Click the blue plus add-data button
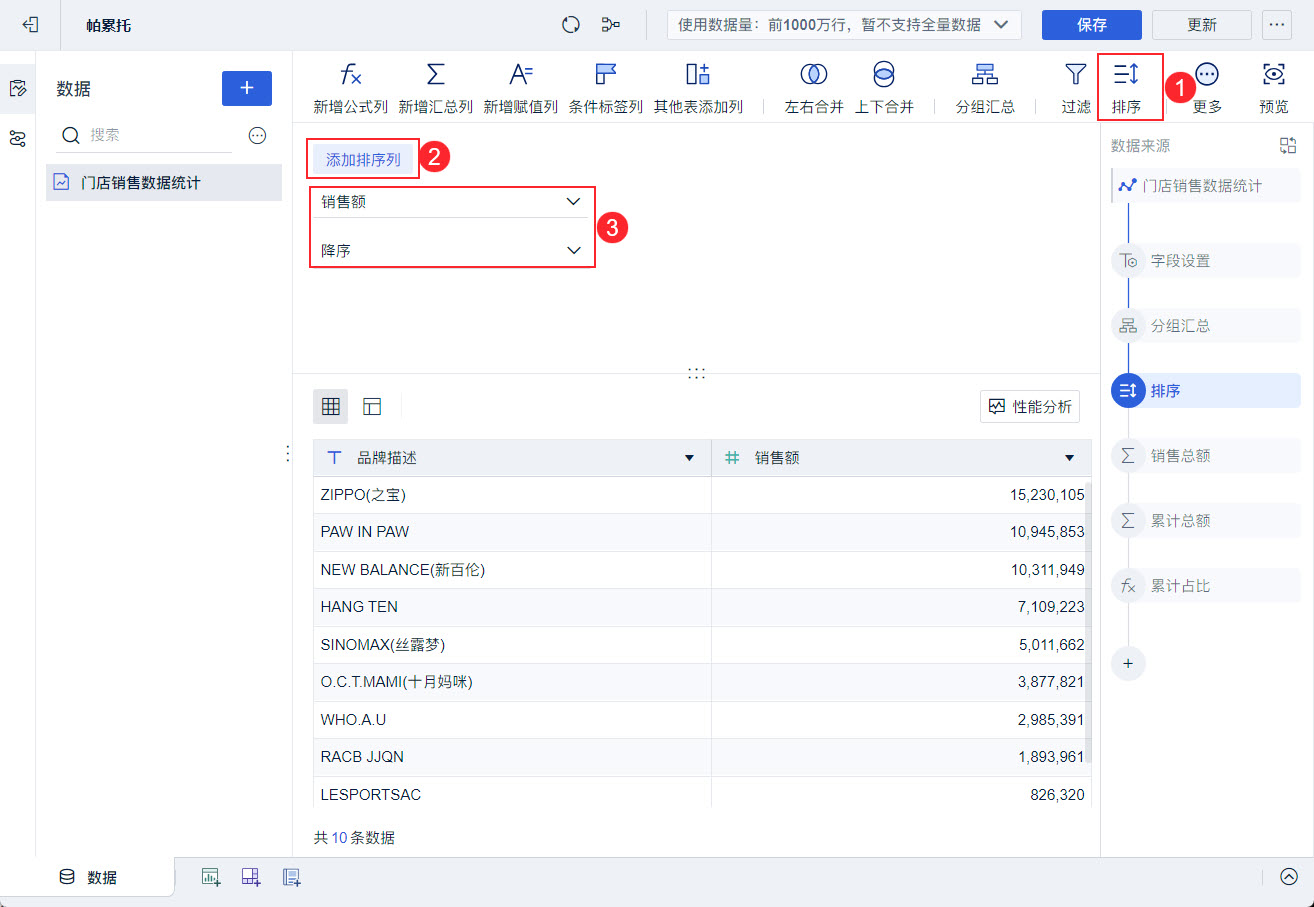This screenshot has height=907, width=1314. point(246,88)
